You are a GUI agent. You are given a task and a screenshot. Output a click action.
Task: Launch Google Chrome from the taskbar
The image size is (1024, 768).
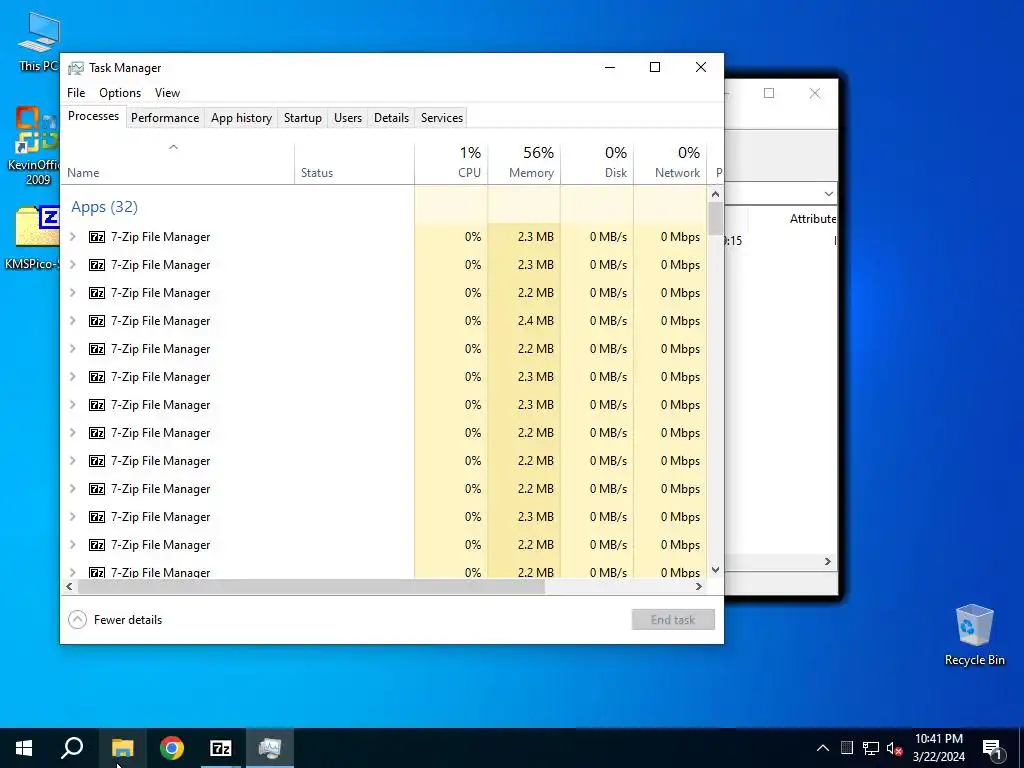click(x=172, y=748)
